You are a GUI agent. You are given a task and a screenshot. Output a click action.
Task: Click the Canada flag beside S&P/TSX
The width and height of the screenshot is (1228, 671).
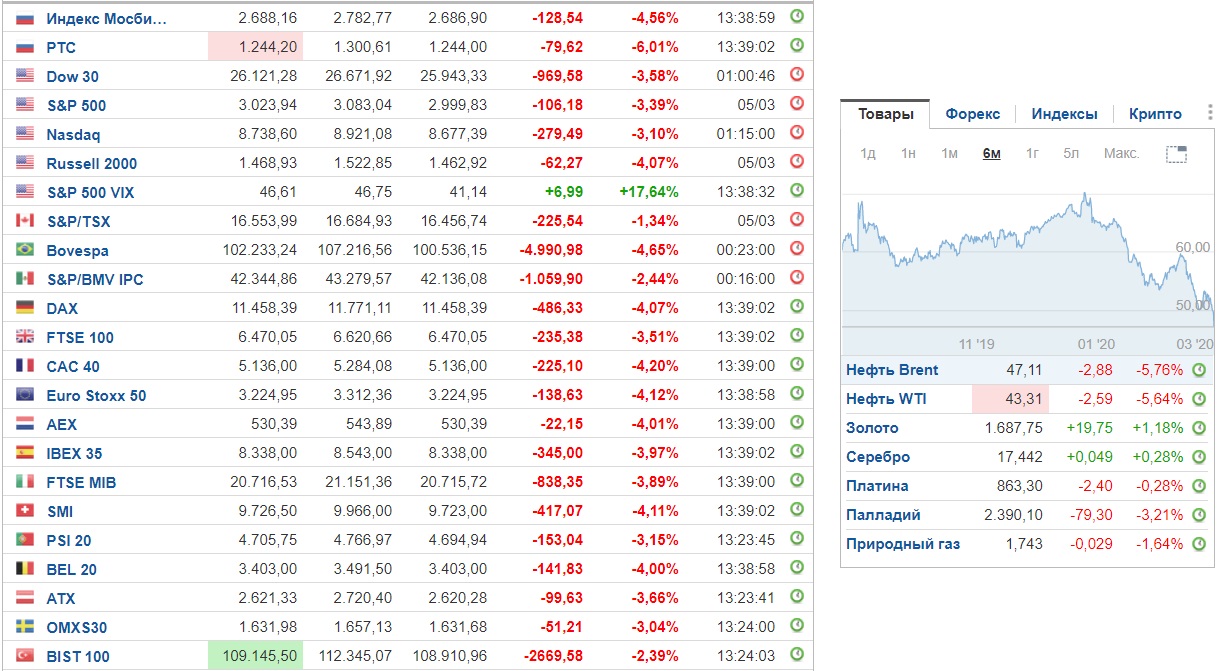(x=25, y=221)
